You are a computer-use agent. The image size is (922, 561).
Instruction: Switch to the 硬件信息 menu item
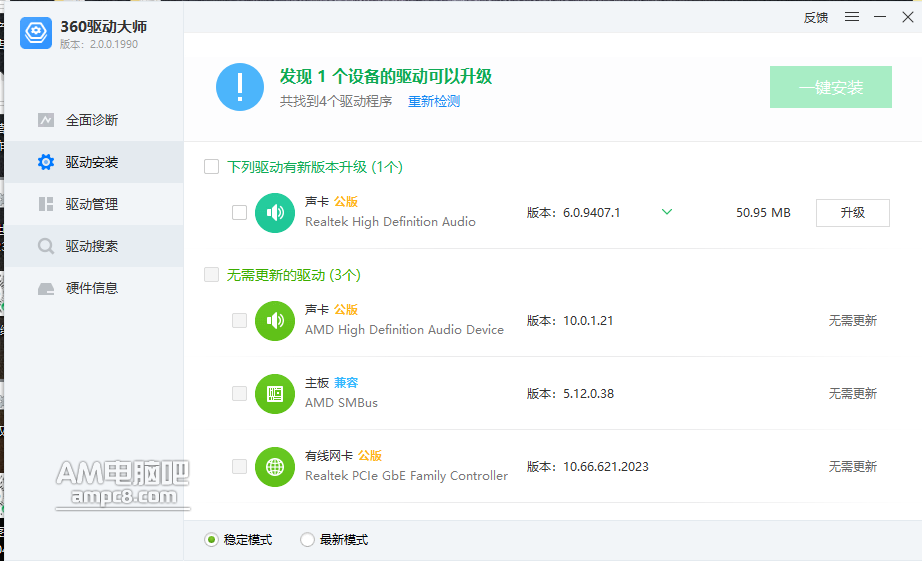tap(94, 288)
